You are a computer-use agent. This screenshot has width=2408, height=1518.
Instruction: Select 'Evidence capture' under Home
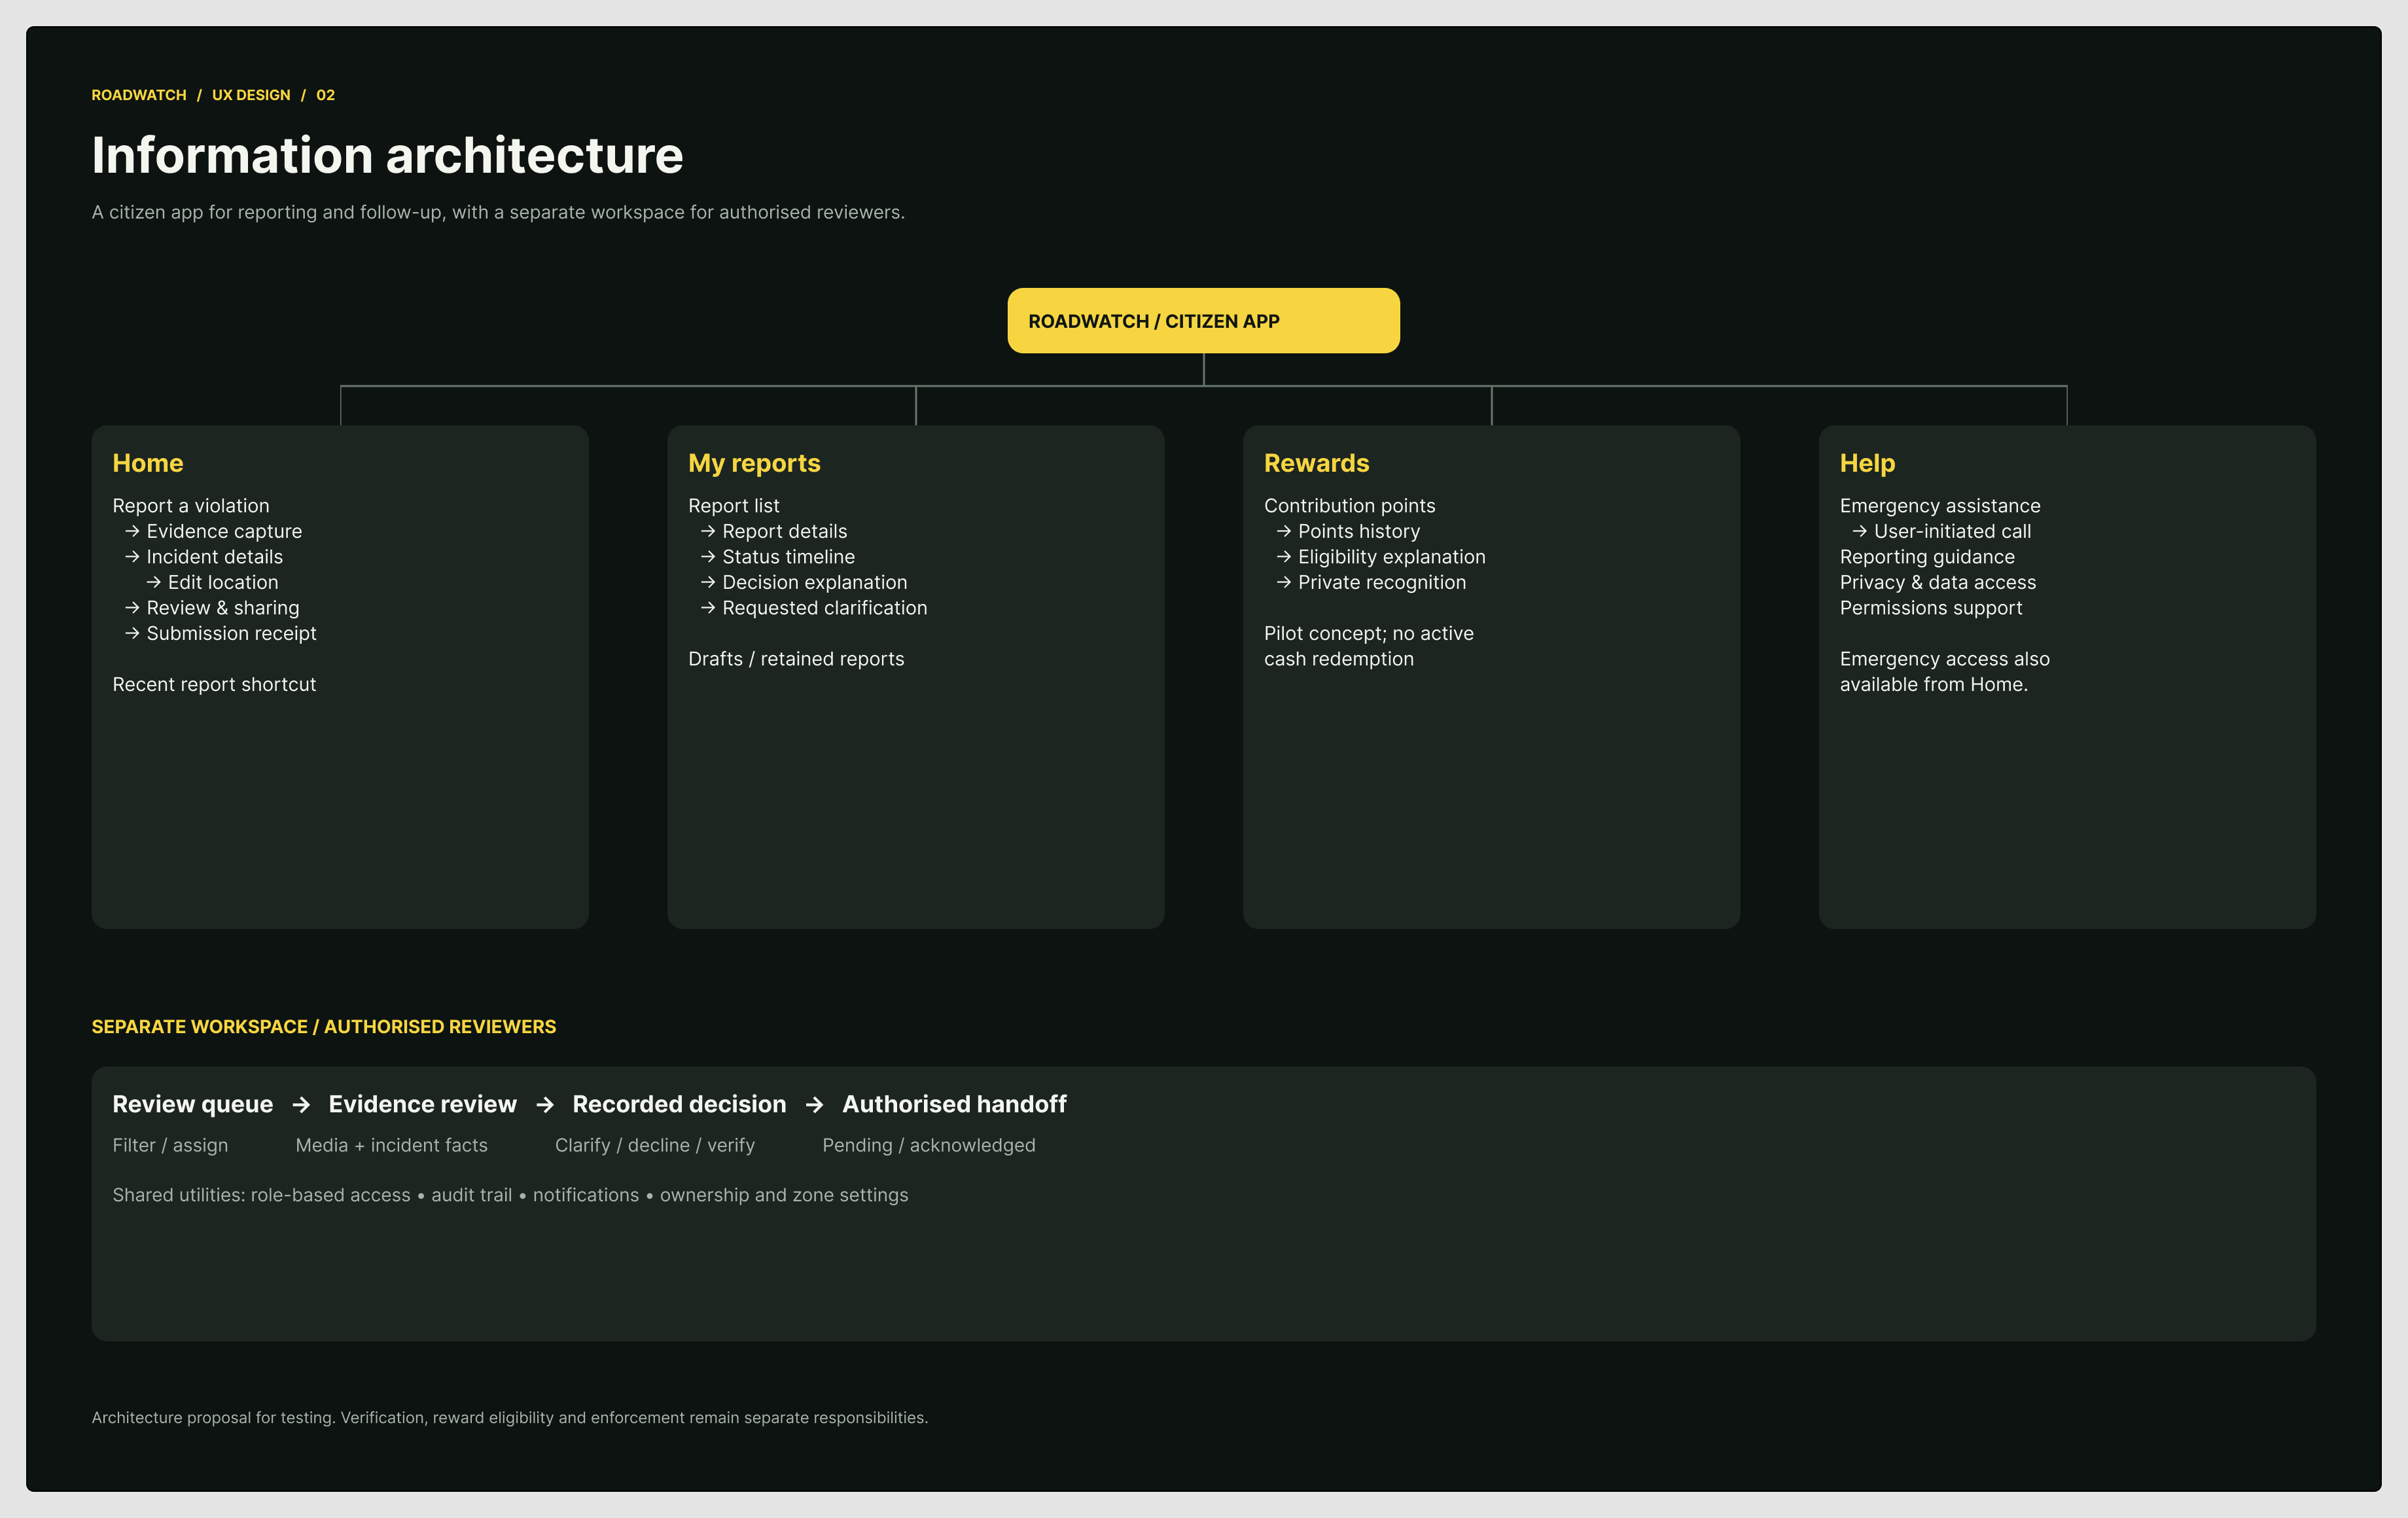point(224,531)
